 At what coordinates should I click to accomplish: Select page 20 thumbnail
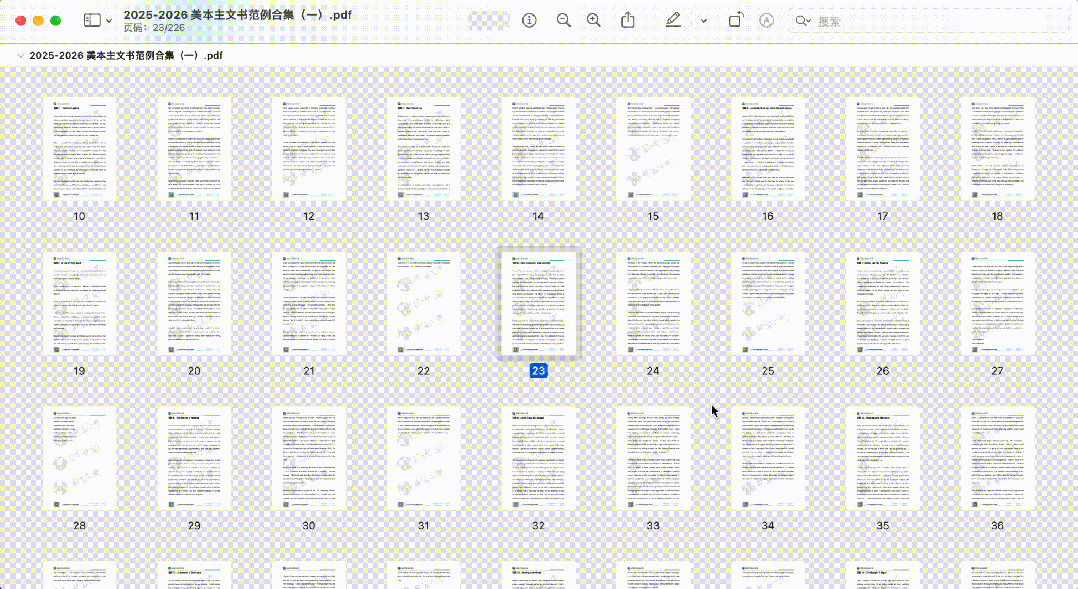[x=195, y=304]
